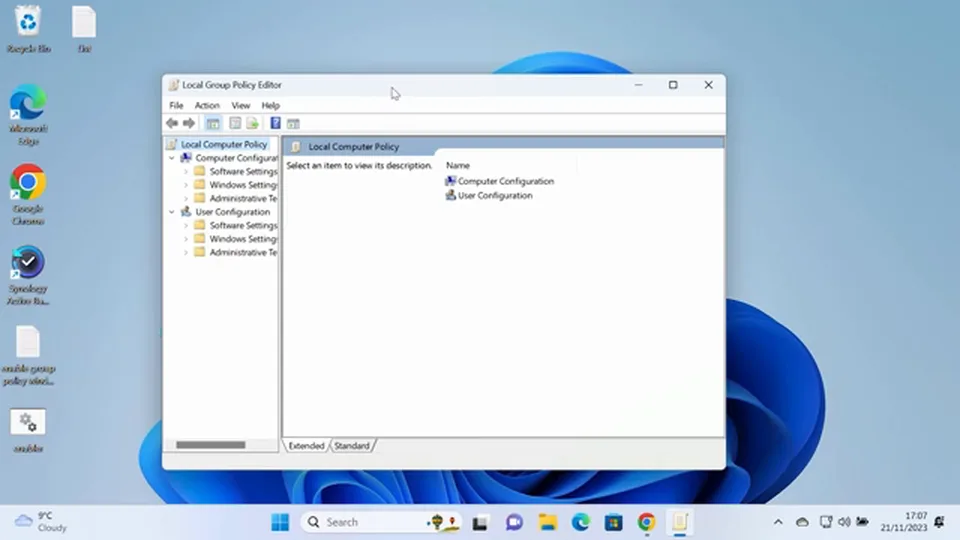
Task: Click the Properties toolbar icon
Action: click(235, 123)
